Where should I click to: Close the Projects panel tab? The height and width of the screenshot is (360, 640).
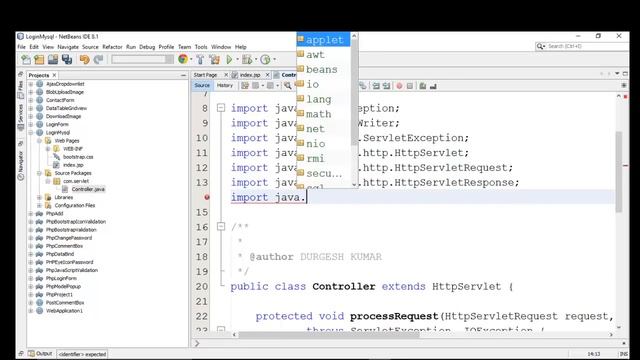(x=54, y=75)
